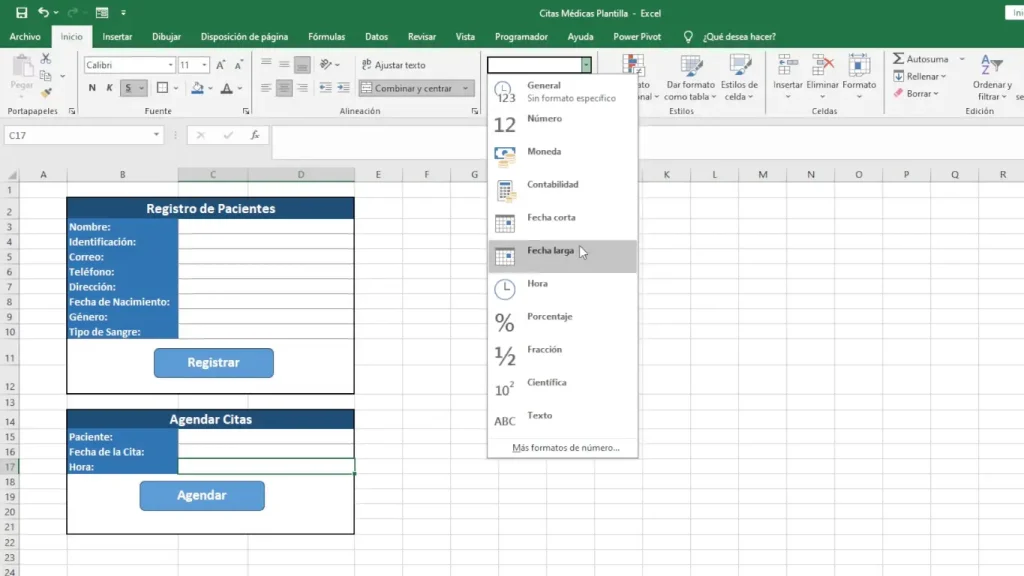Select the Nombre entry cell
The image size is (1024, 576).
click(266, 227)
